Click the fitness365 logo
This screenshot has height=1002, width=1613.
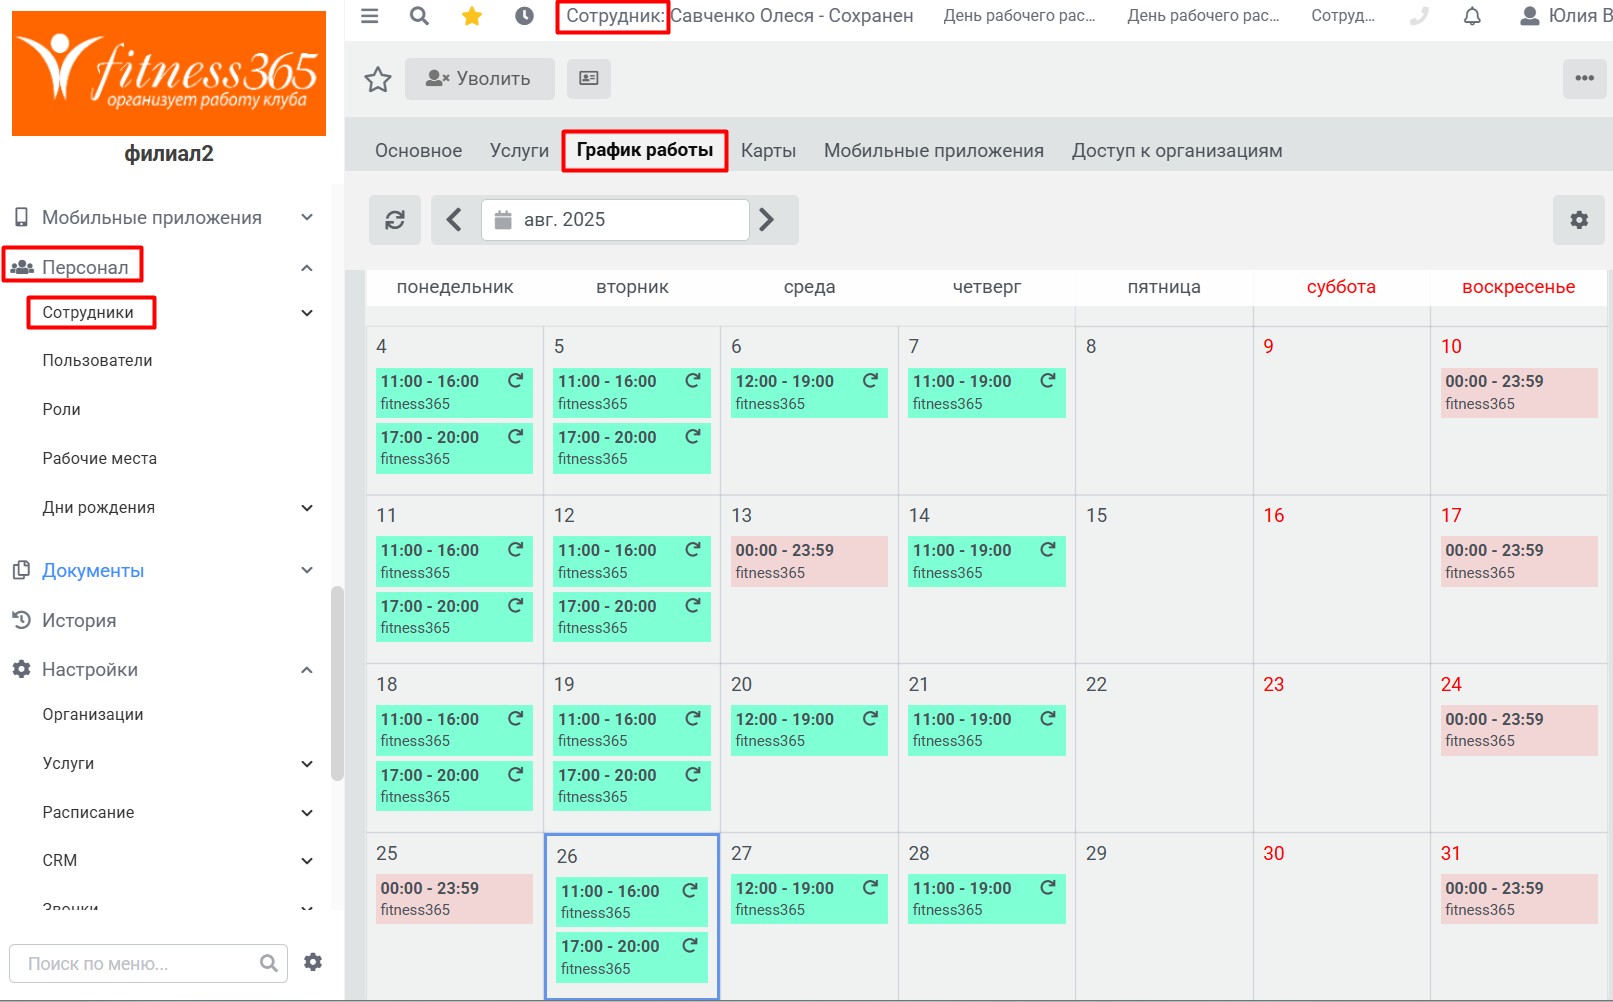click(x=169, y=73)
